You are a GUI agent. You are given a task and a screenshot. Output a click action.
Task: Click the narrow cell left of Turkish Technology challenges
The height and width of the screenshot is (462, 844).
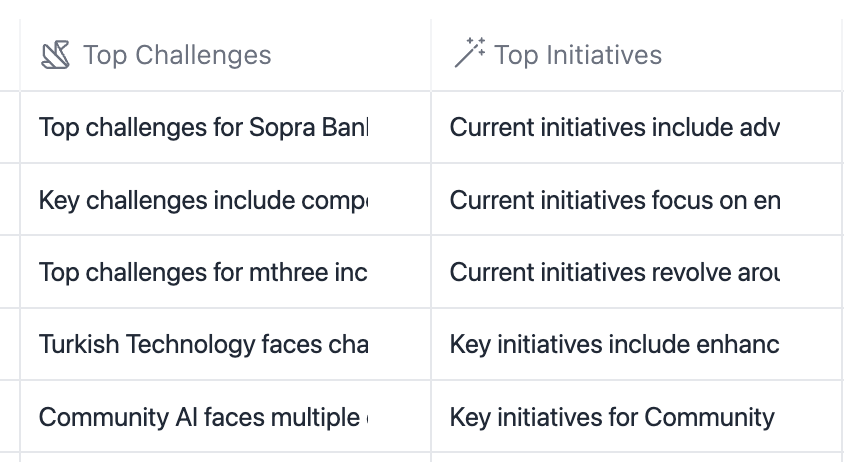9,344
